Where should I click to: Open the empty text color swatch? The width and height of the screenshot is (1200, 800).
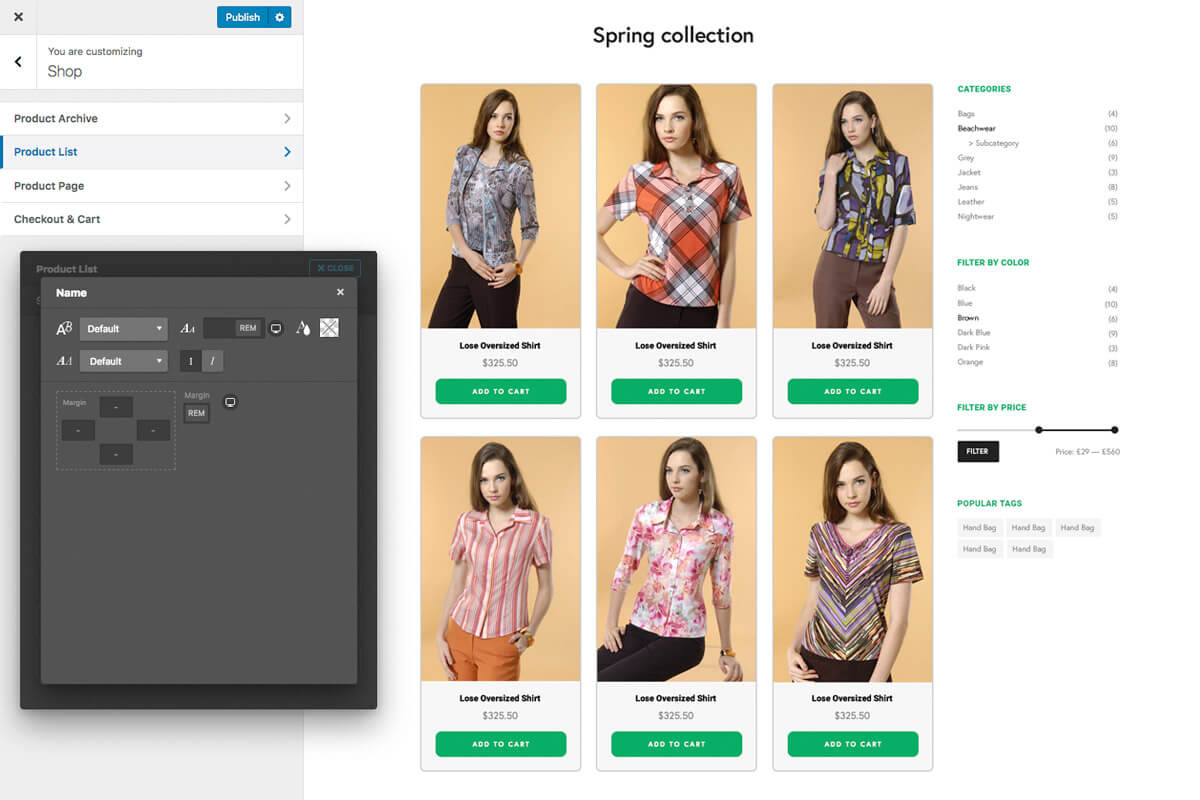coord(329,328)
